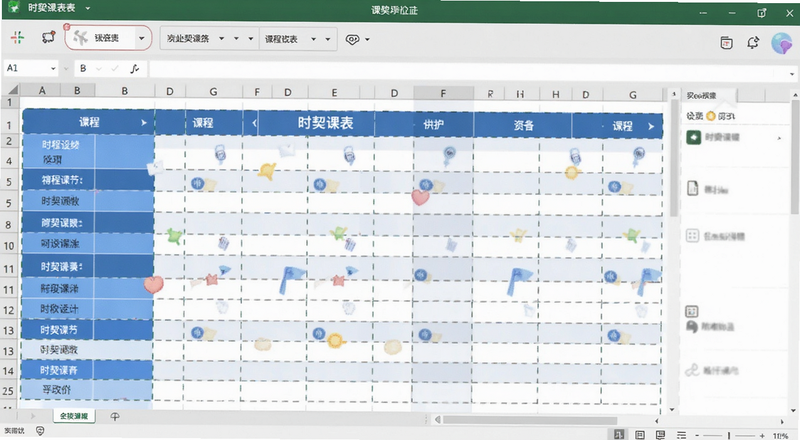Click the red-green cross grid toolbar icon

click(17, 38)
